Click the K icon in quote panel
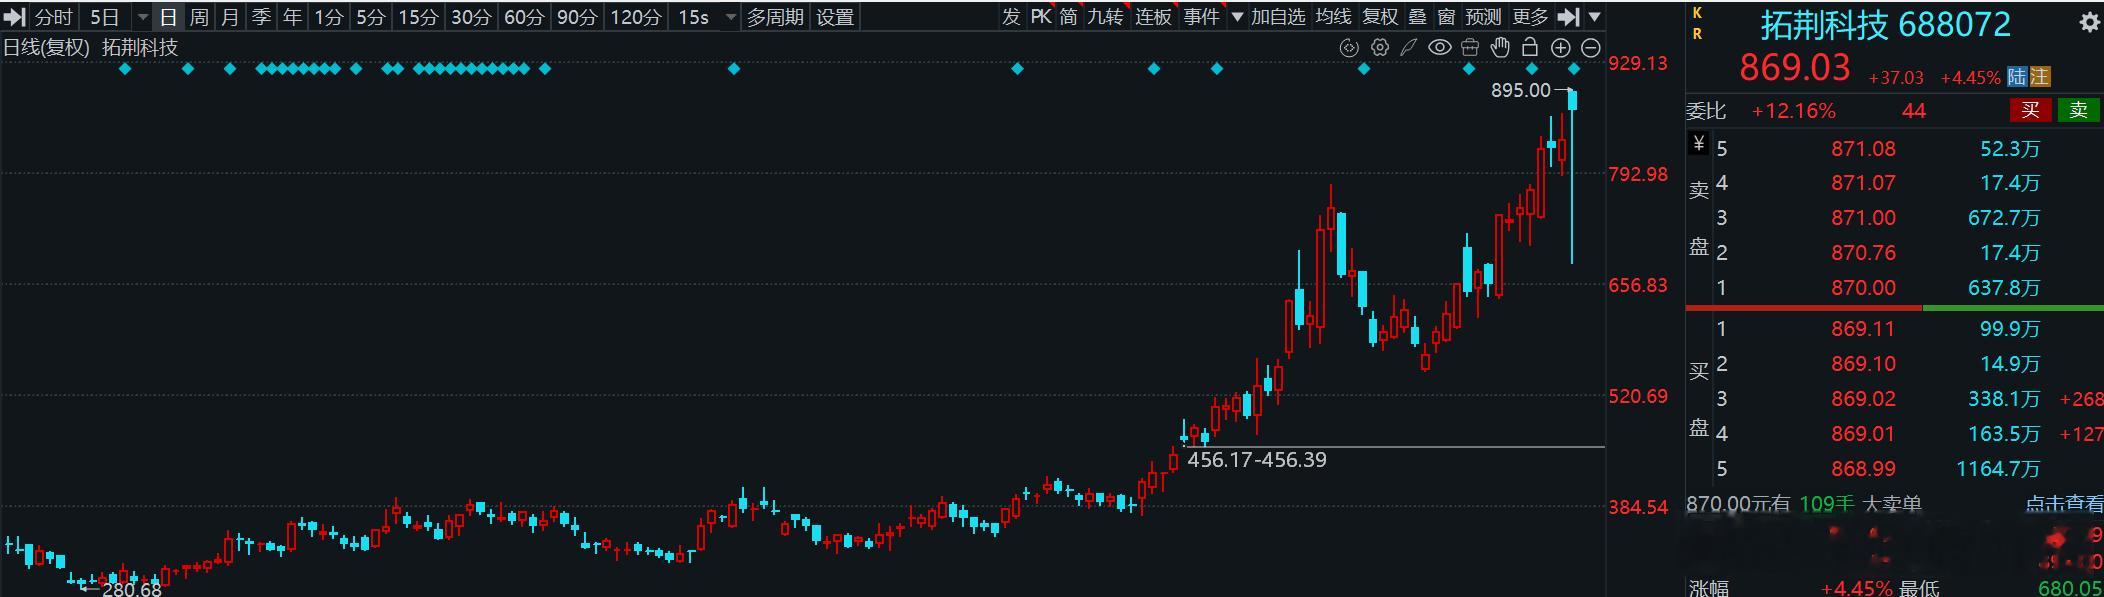The height and width of the screenshot is (597, 2104). pyautogui.click(x=1697, y=13)
